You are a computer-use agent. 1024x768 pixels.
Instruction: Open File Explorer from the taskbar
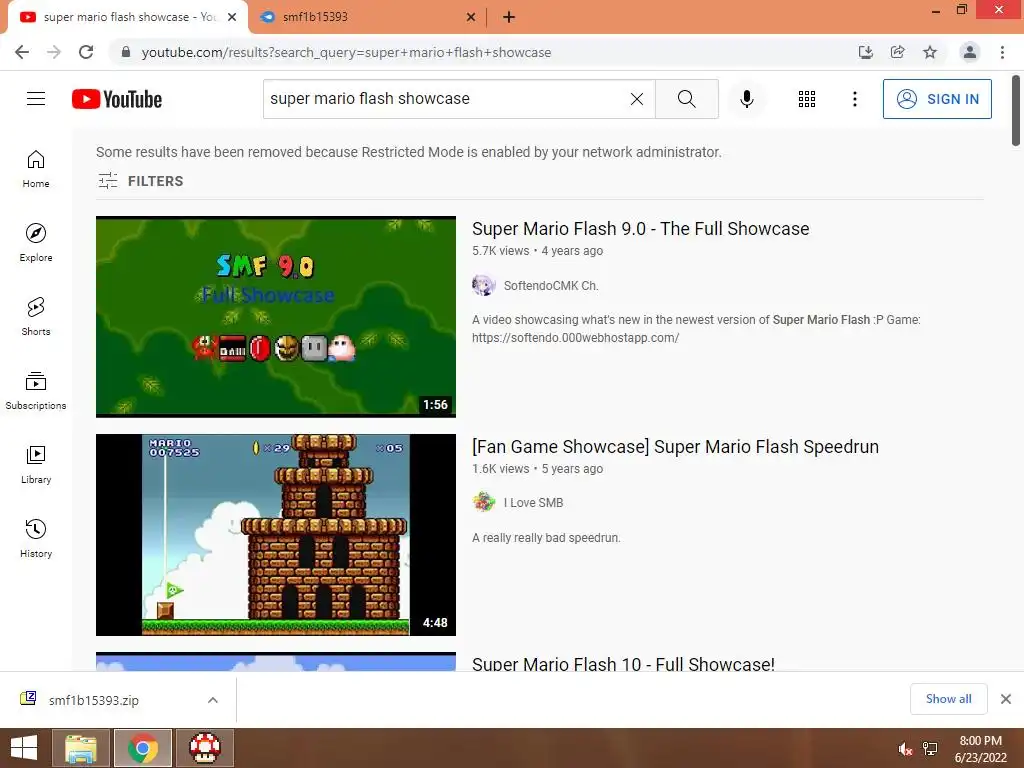[x=80, y=748]
